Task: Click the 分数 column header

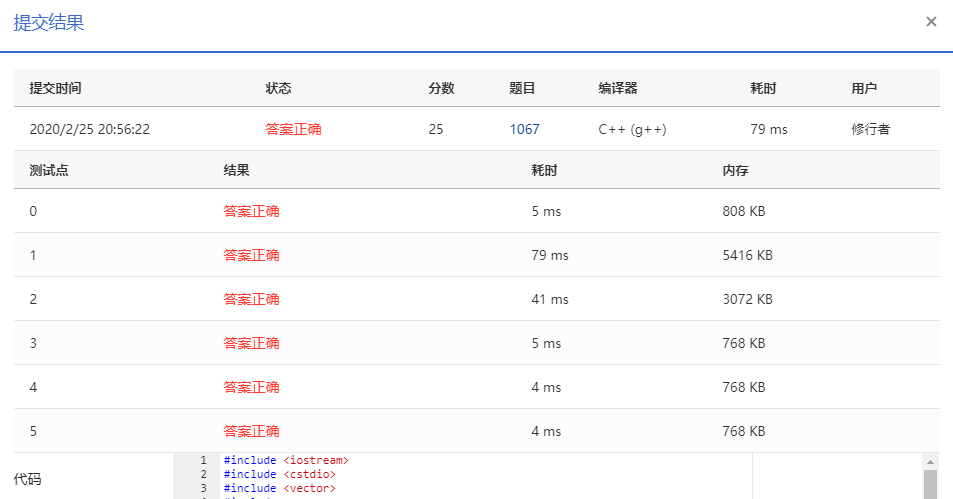Action: [441, 88]
